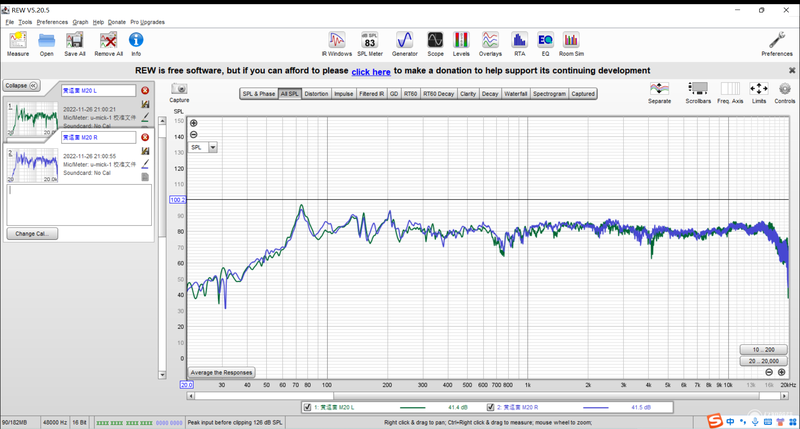Open the Room Sim tool
The height and width of the screenshot is (429, 800).
pyautogui.click(x=571, y=43)
